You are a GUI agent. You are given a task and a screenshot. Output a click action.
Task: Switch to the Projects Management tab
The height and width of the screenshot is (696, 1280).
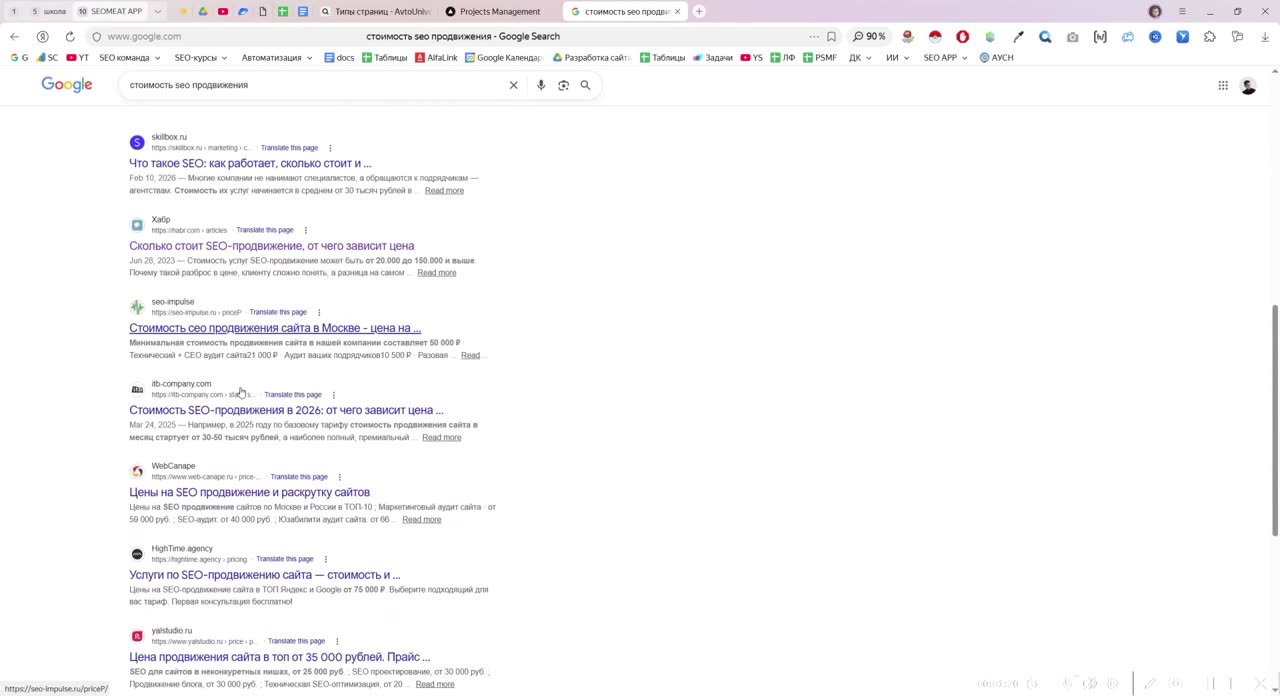[x=499, y=12]
